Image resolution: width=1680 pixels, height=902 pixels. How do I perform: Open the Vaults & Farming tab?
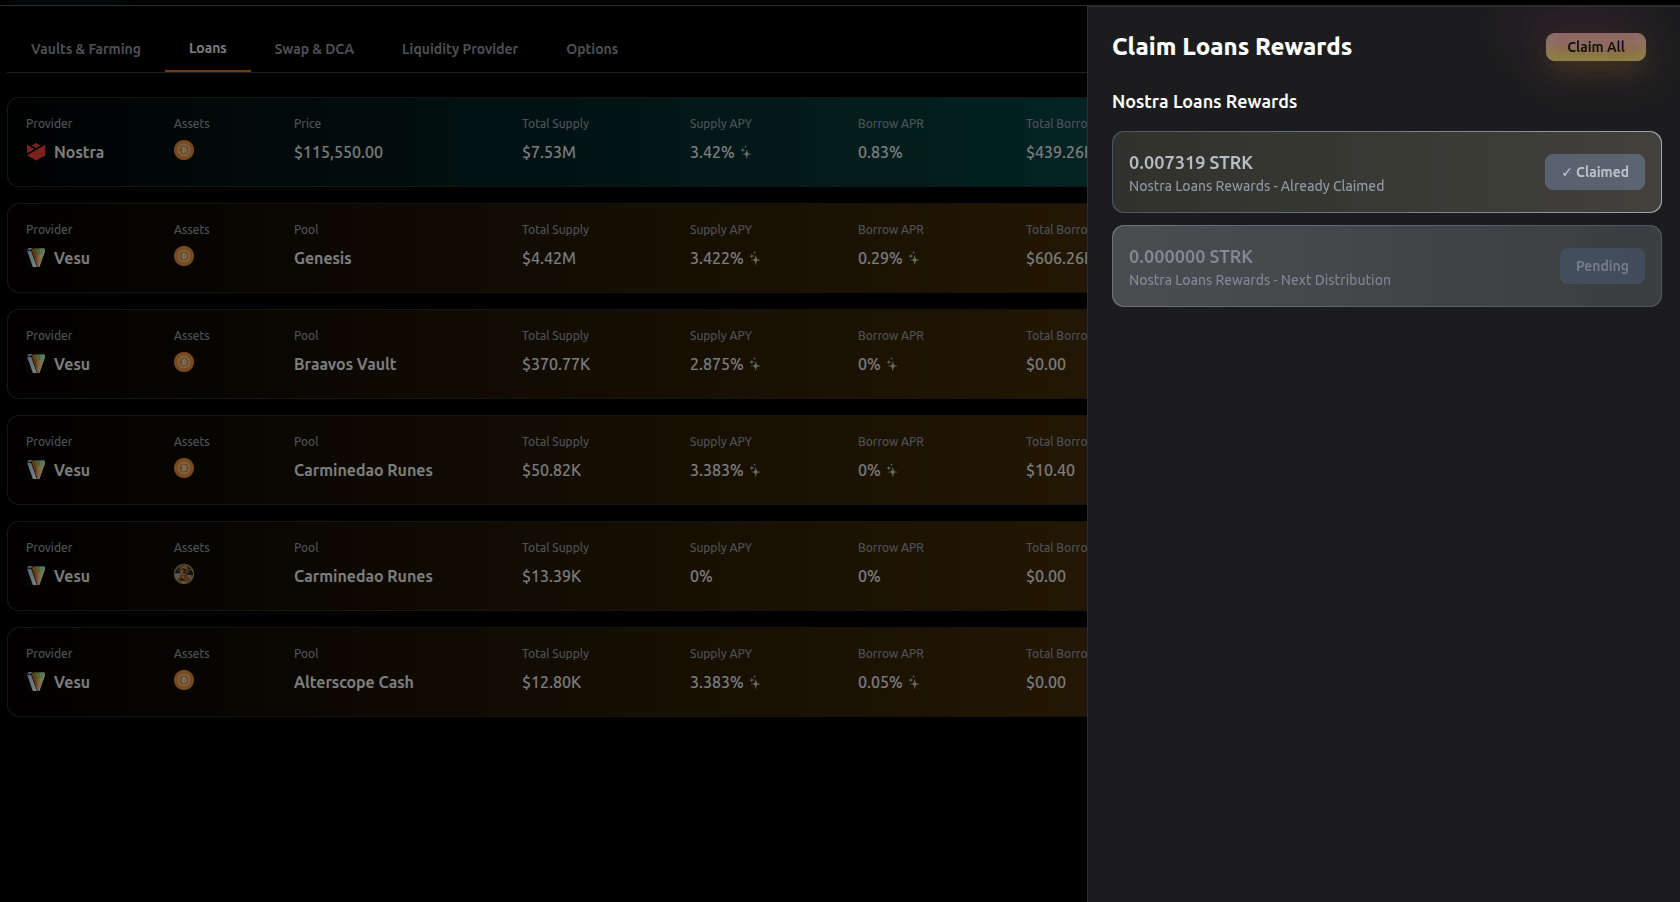(86, 49)
